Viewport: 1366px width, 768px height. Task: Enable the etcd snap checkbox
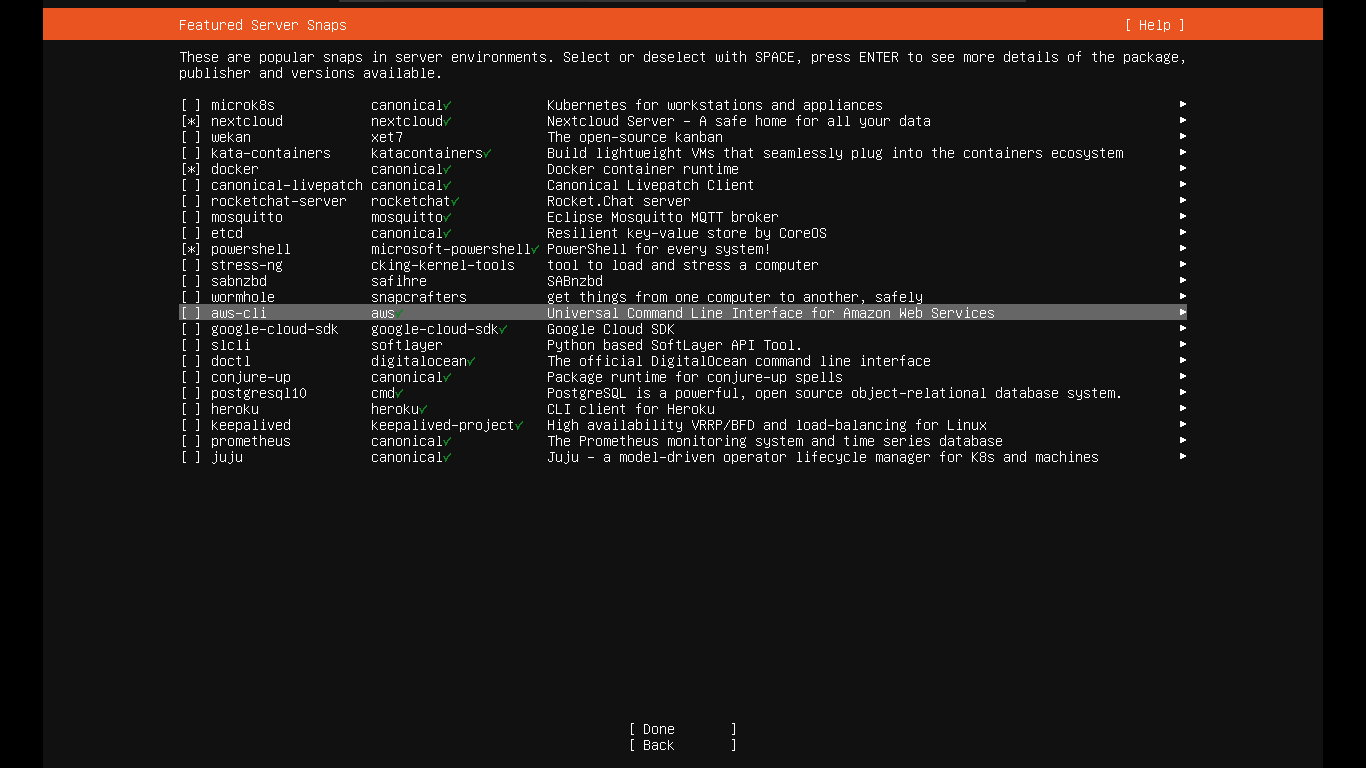[191, 233]
